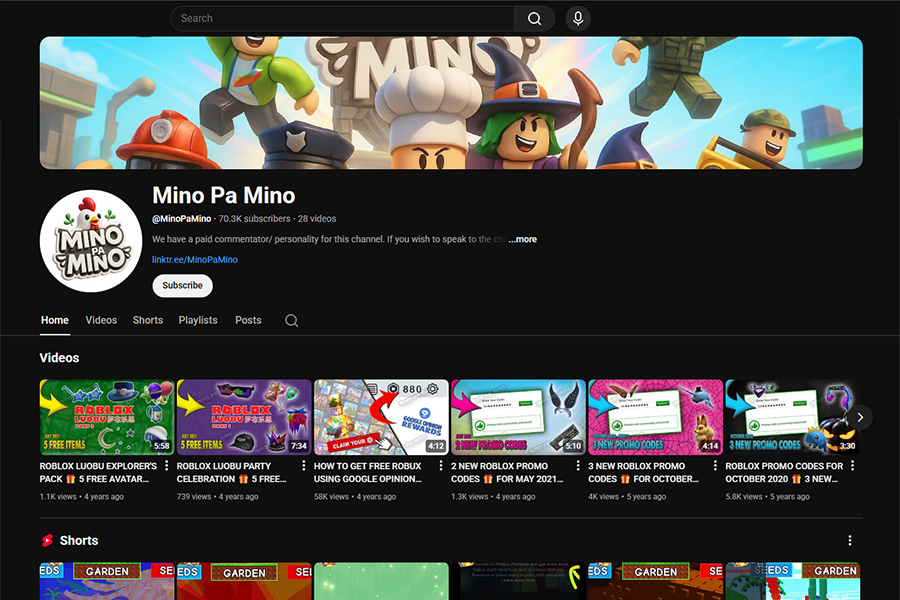This screenshot has height=600, width=900.
Task: Open options on OCTOBER 2020 promo codes video
Action: [851, 465]
